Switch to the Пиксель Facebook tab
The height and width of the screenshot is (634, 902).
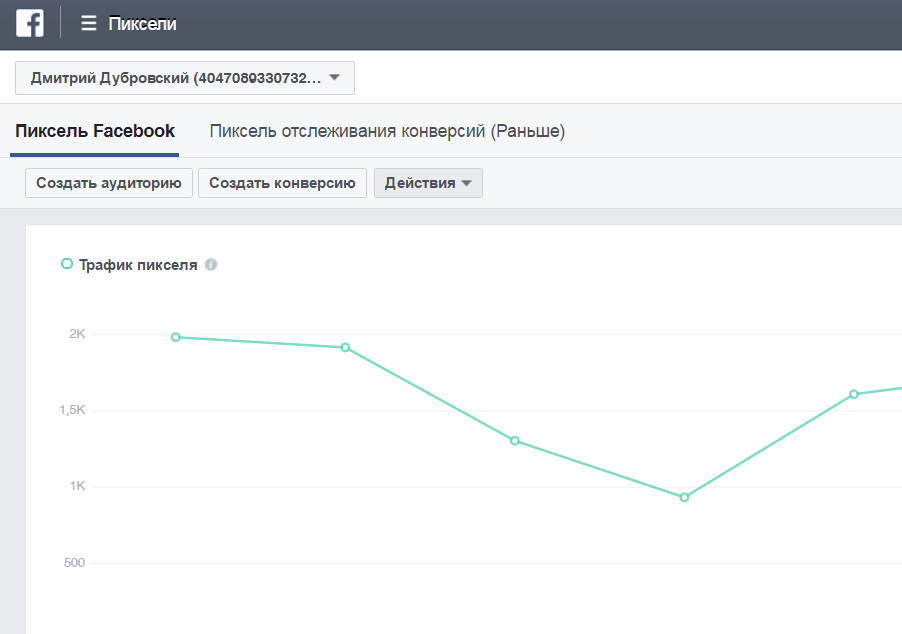pyautogui.click(x=95, y=131)
